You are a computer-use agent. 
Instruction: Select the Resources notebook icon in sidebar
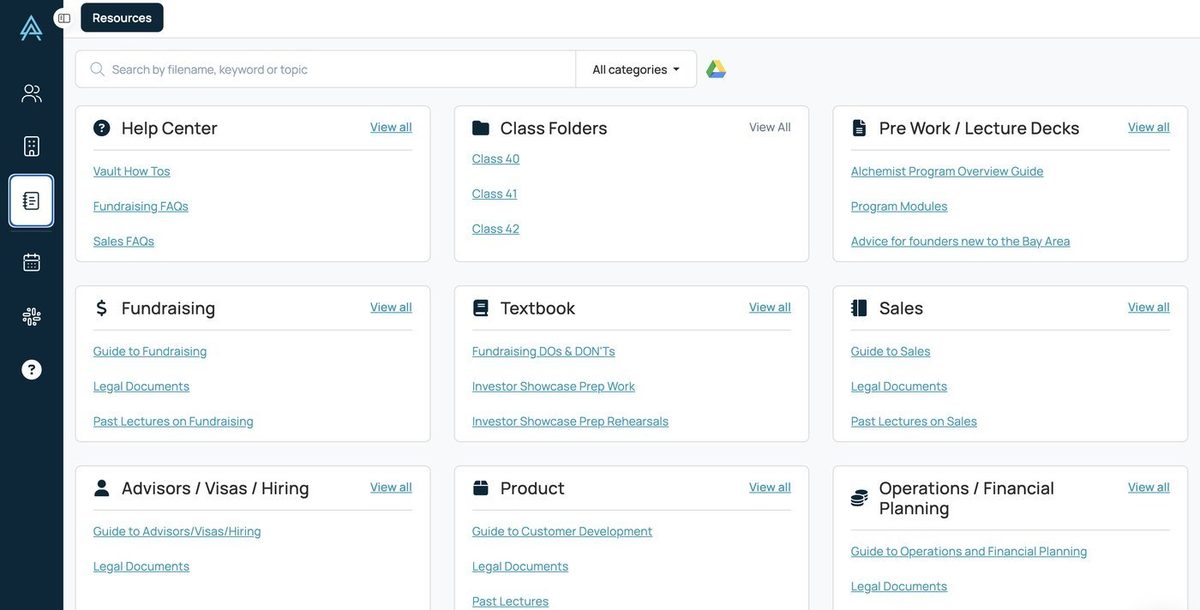pos(31,201)
